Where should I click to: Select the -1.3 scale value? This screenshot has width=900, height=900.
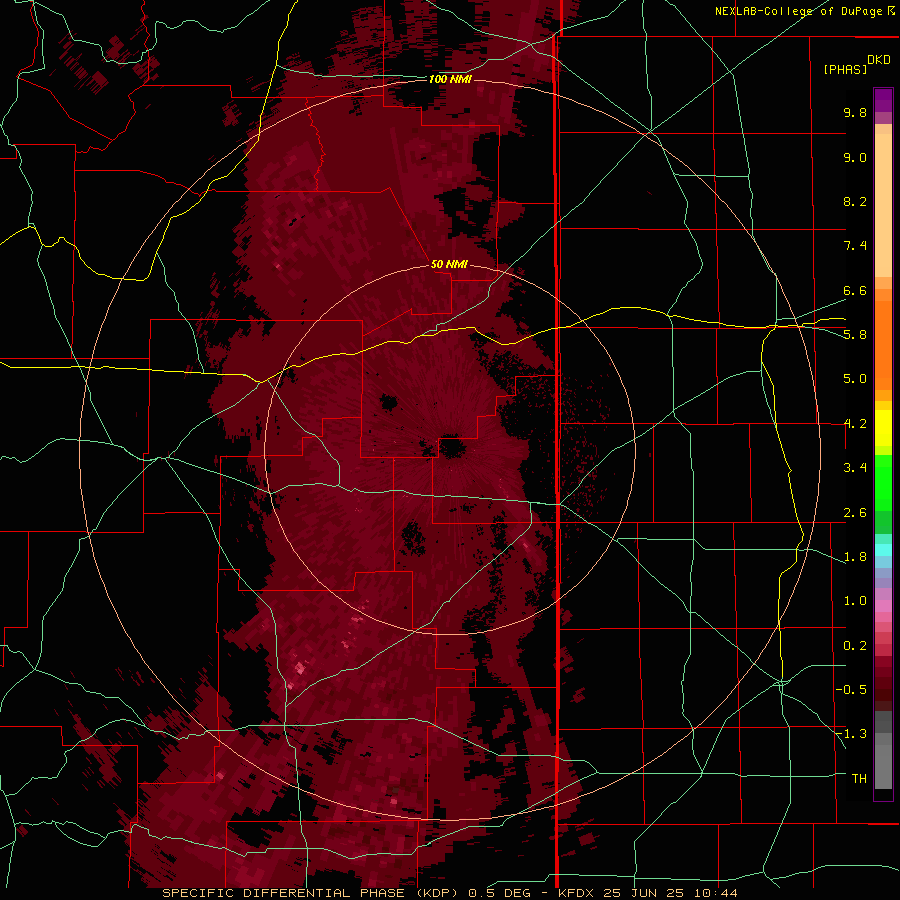pyautogui.click(x=851, y=734)
